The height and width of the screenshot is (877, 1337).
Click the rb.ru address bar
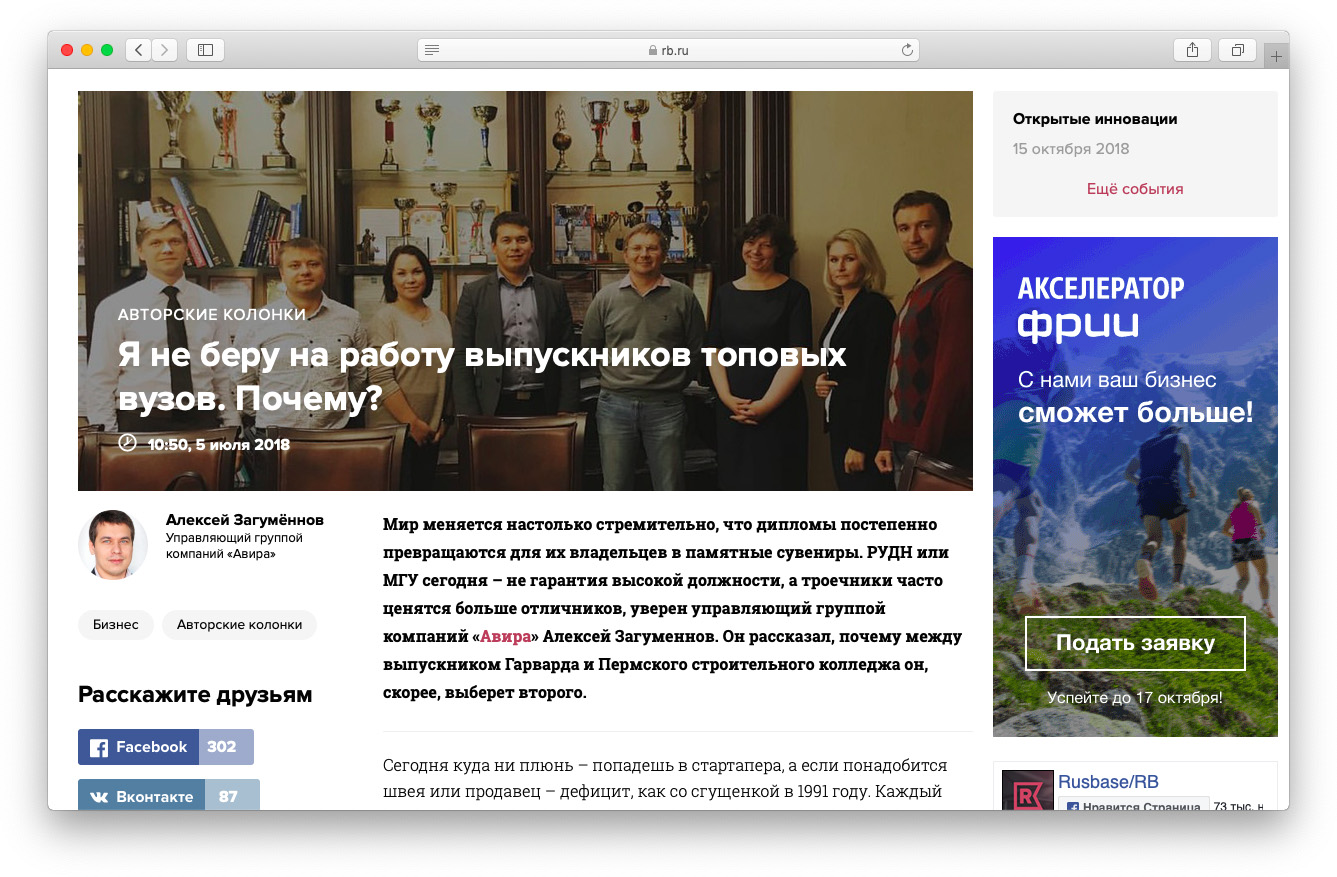pyautogui.click(x=668, y=49)
